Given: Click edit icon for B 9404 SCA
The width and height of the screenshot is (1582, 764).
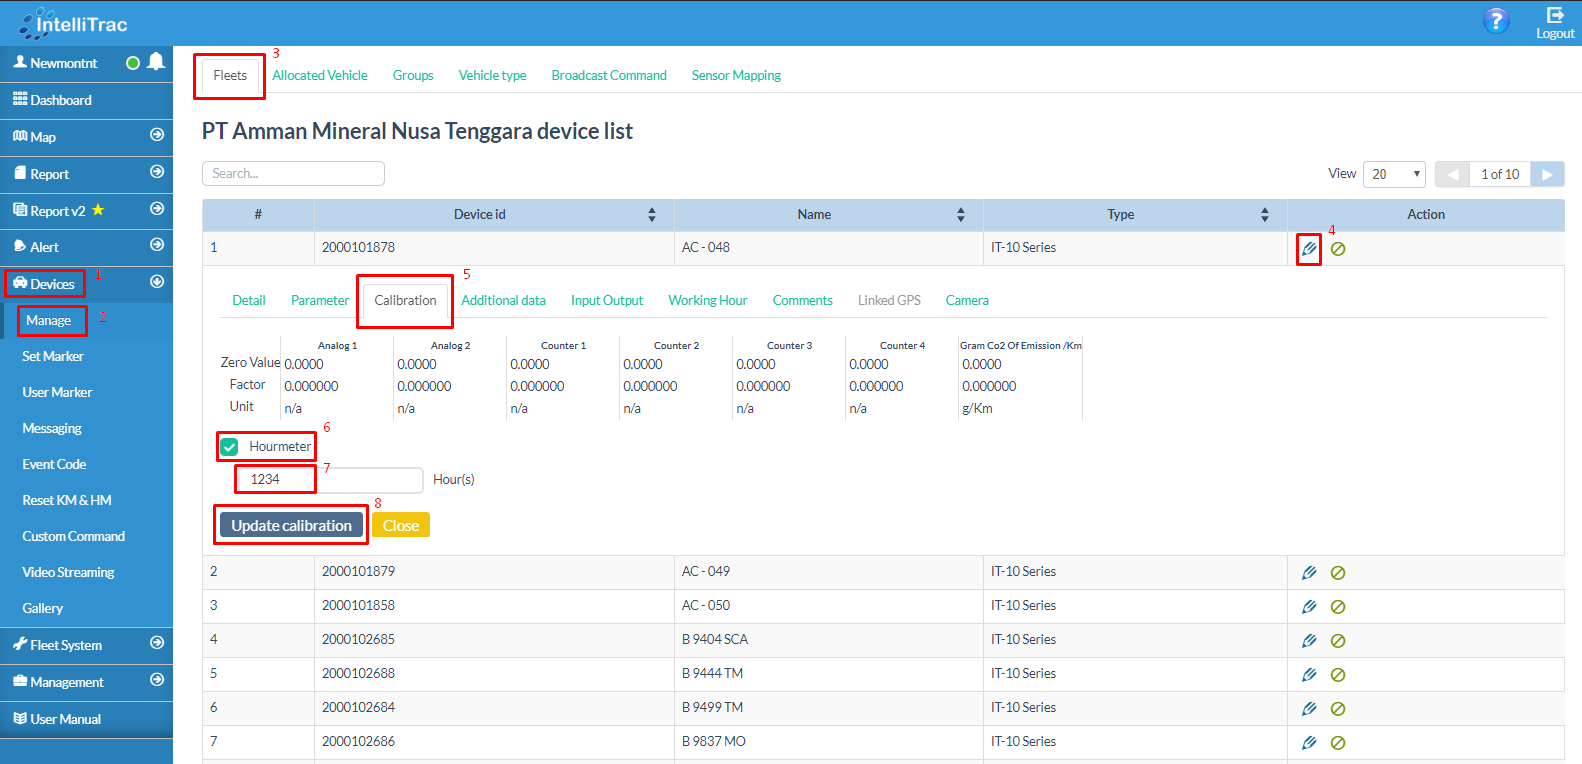Looking at the screenshot, I should click(1308, 641).
